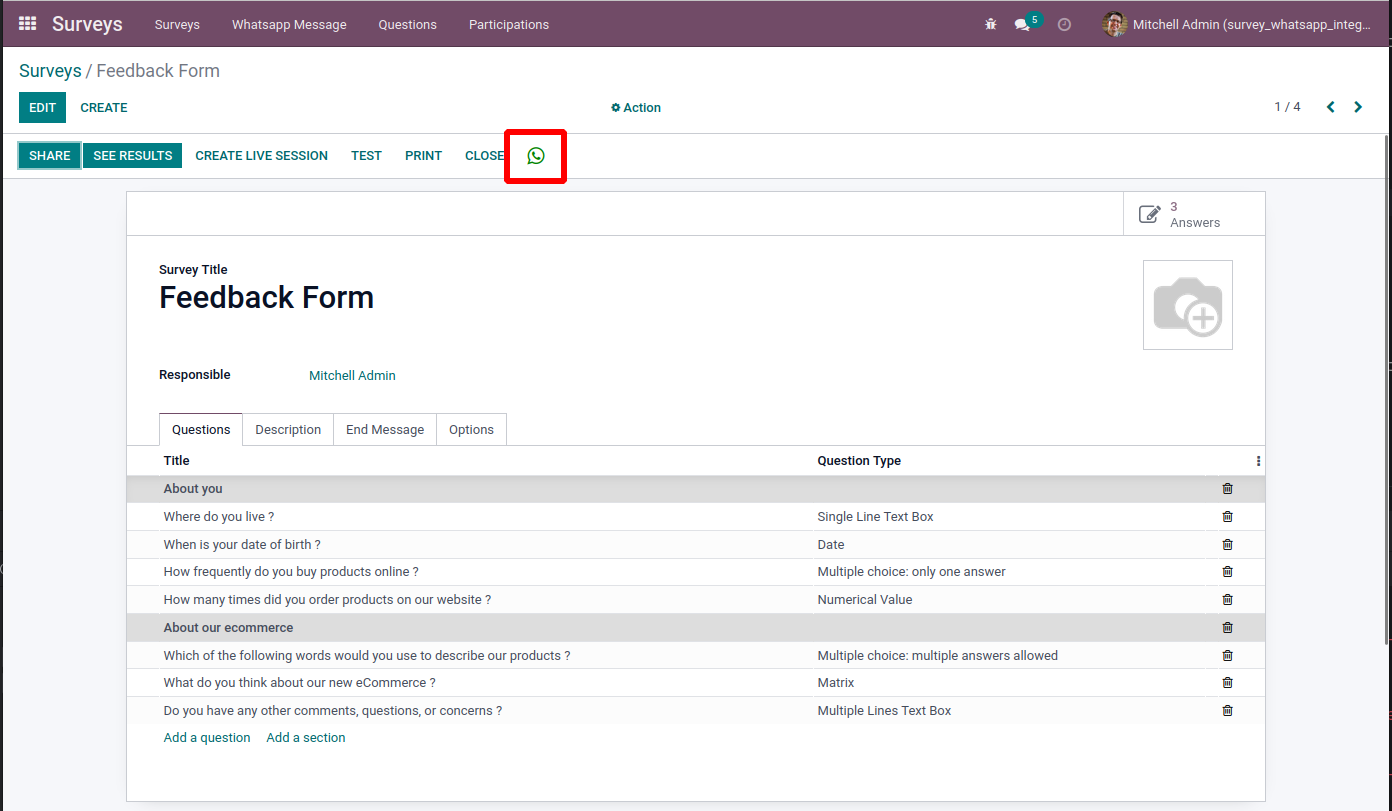This screenshot has height=811, width=1392.
Task: Click the survey image placeholder
Action: pos(1187,305)
